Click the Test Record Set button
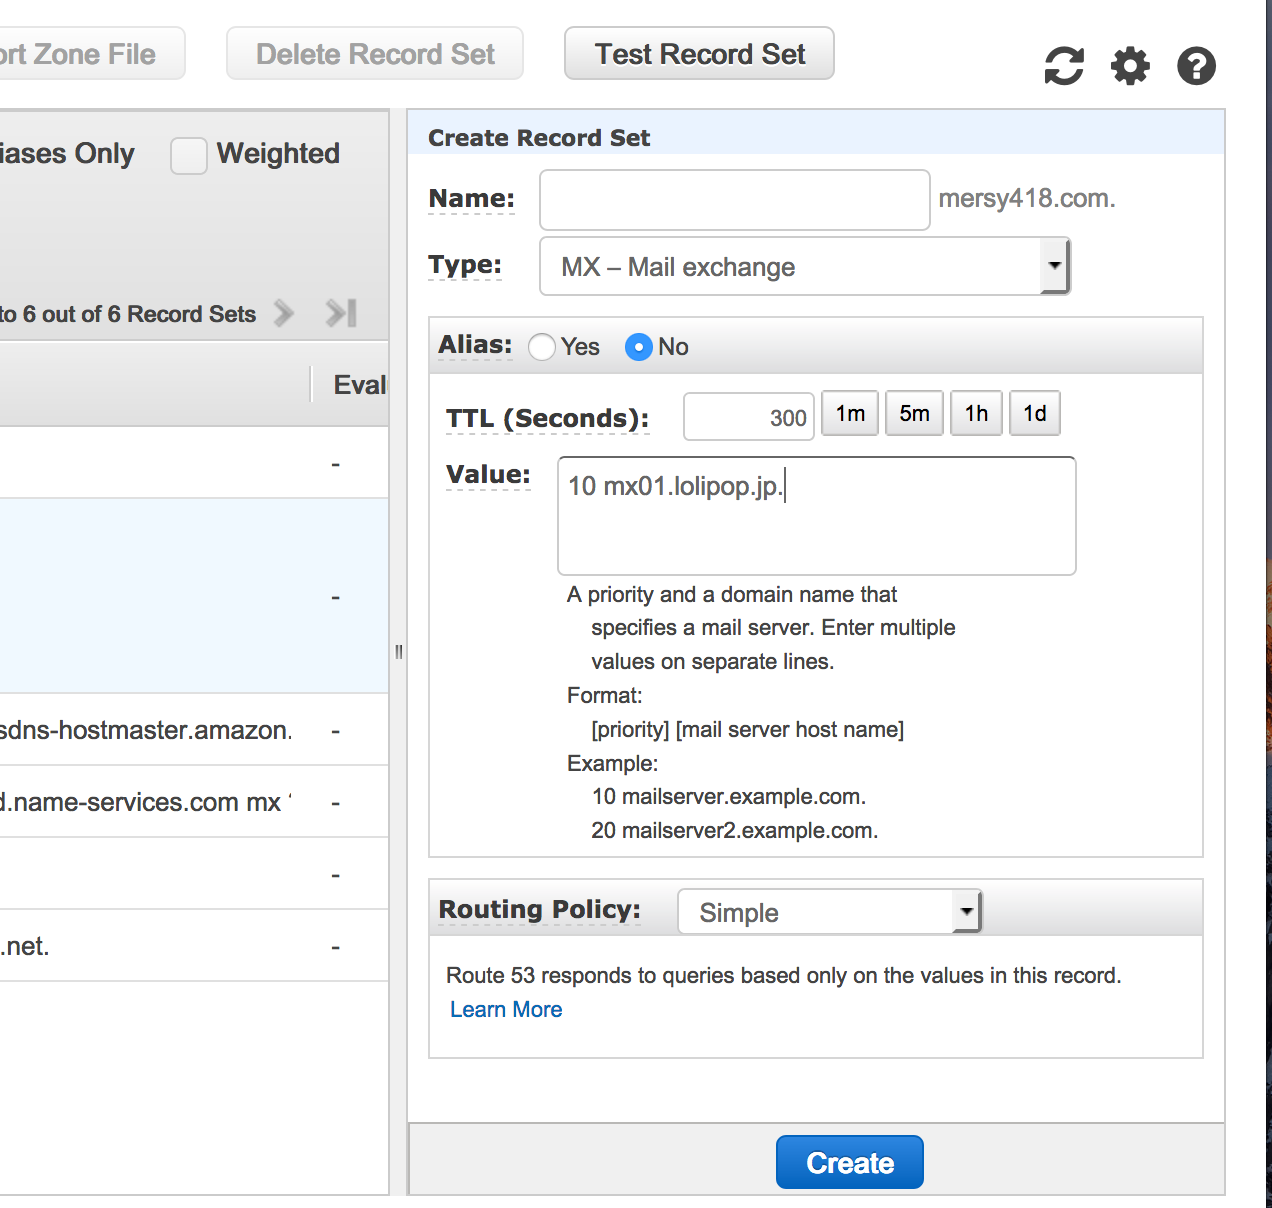 699,54
